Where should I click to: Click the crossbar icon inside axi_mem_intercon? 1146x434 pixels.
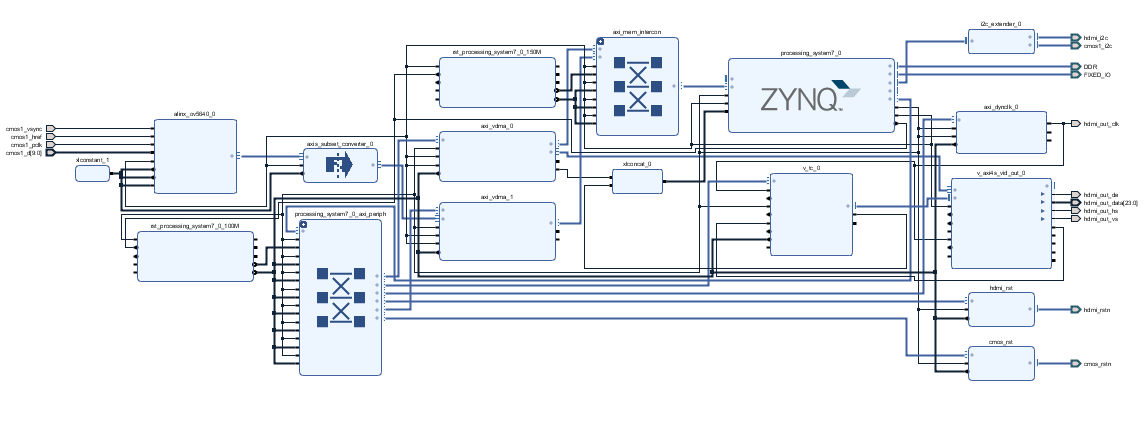coord(637,86)
